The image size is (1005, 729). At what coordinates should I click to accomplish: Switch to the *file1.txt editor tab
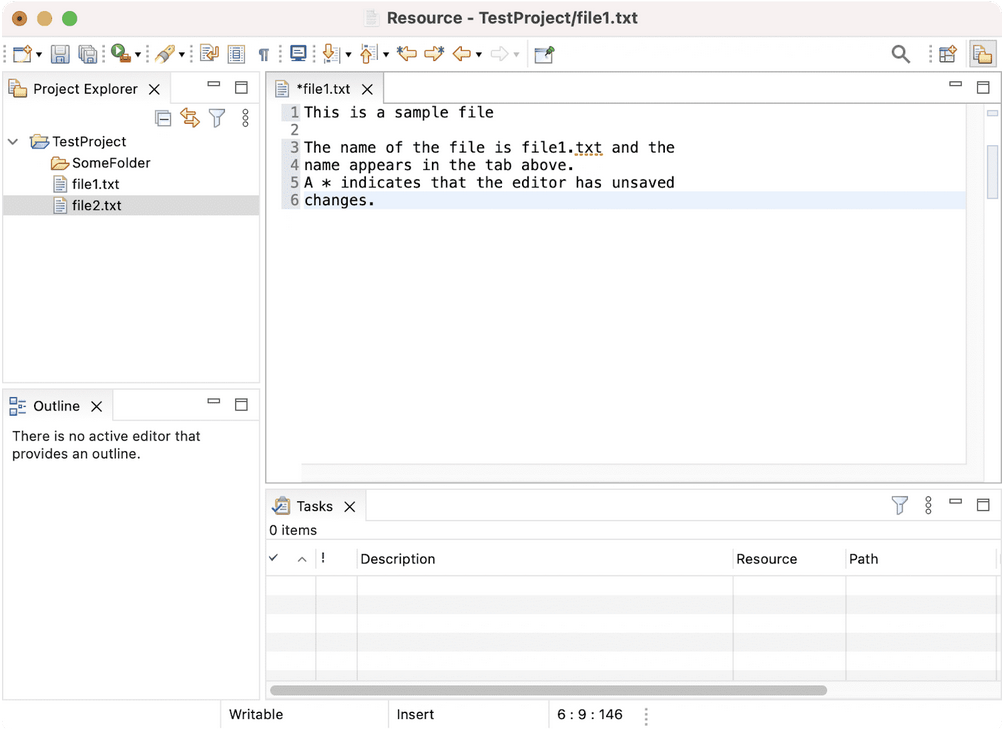click(322, 89)
